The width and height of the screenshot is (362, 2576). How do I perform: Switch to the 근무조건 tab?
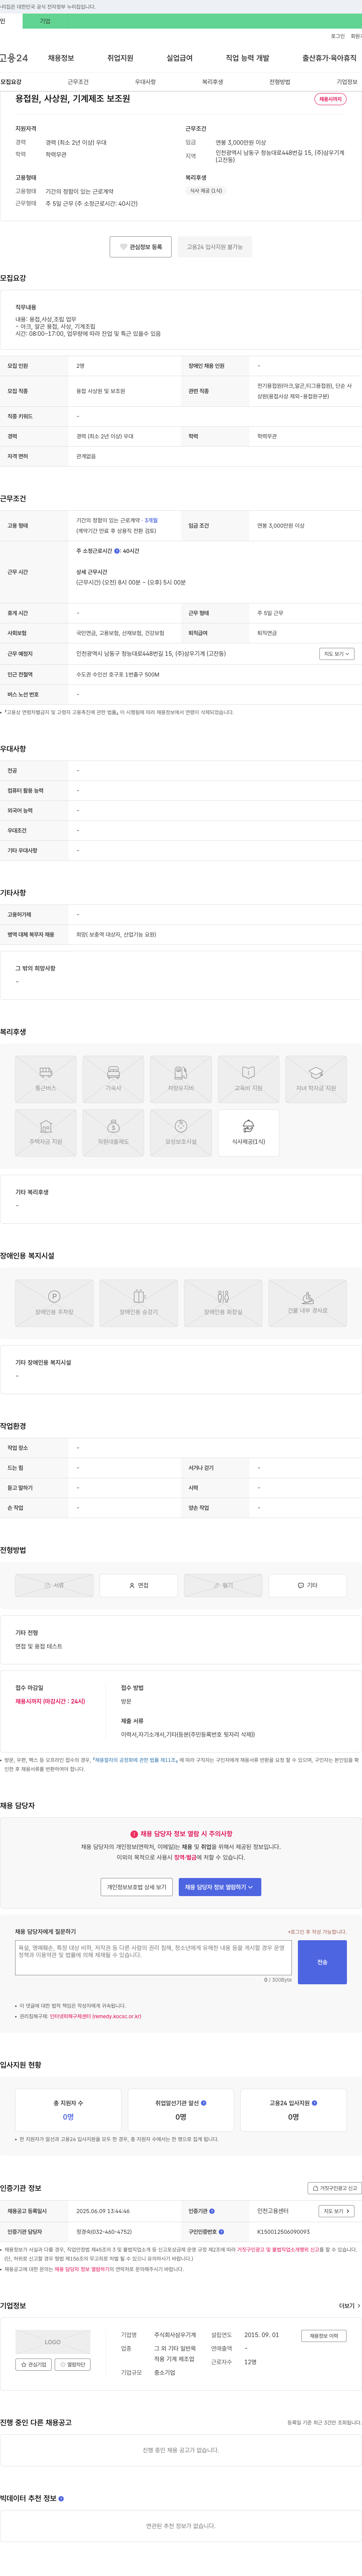78,82
